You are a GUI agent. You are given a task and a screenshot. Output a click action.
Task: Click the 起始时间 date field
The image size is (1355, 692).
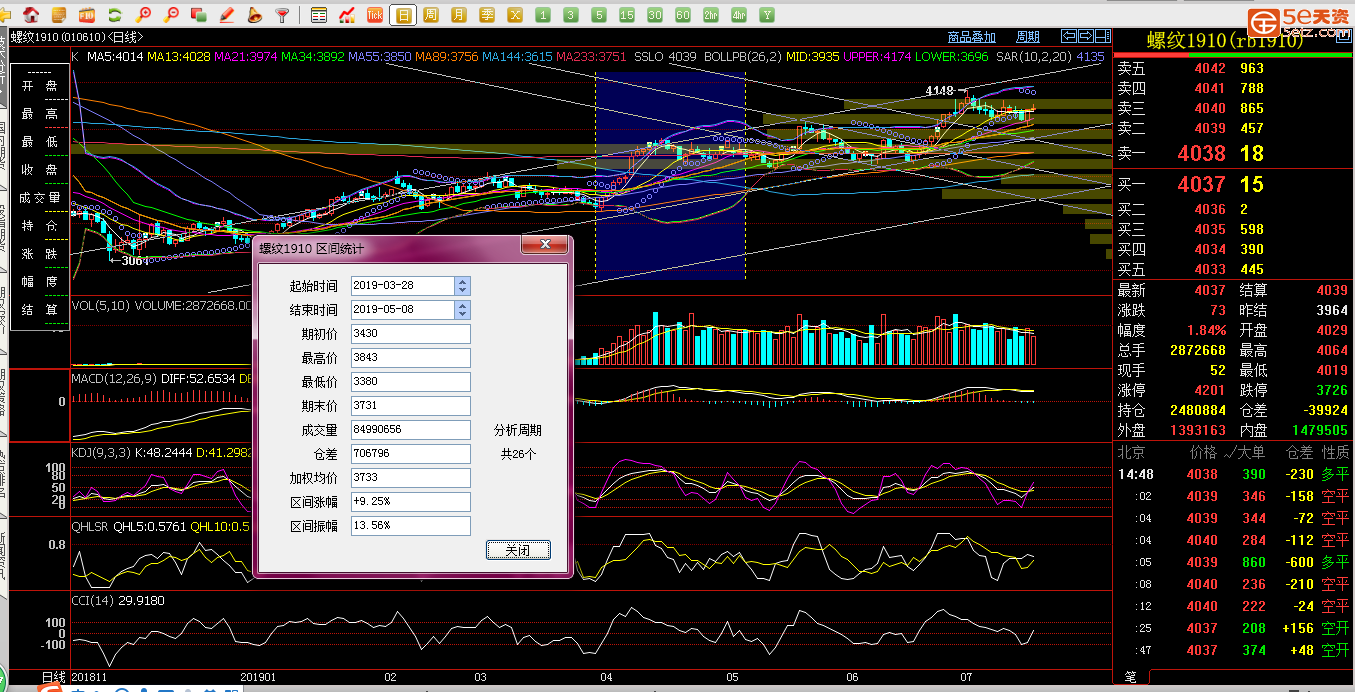pos(402,286)
